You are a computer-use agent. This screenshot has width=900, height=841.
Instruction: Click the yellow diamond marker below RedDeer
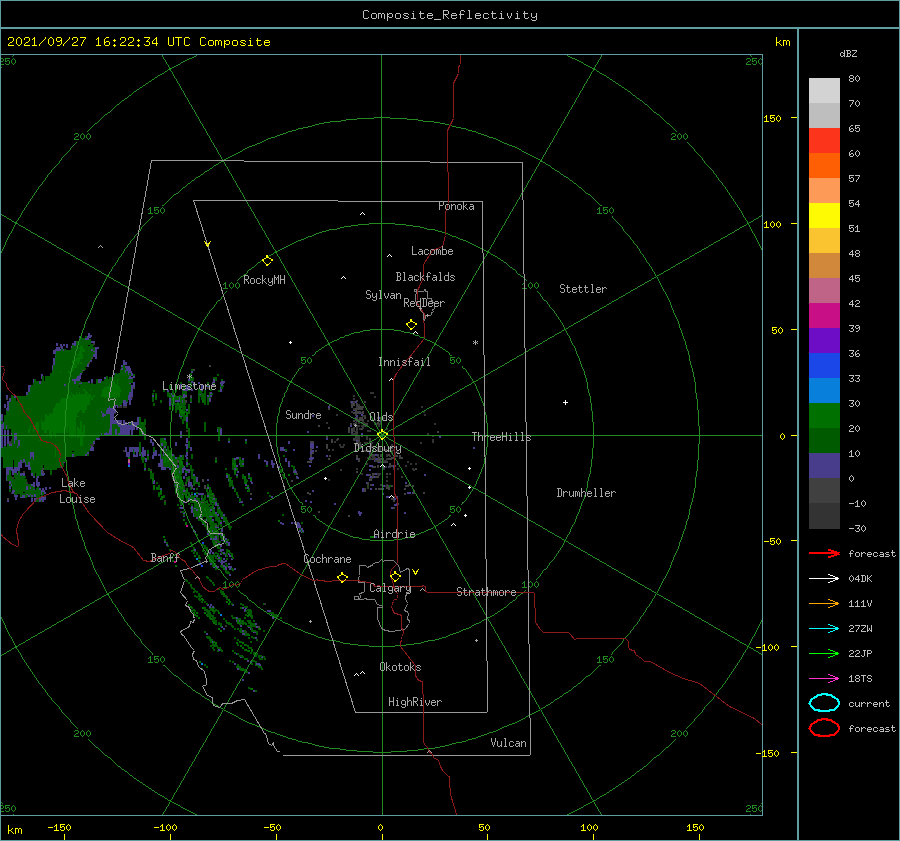click(x=411, y=325)
